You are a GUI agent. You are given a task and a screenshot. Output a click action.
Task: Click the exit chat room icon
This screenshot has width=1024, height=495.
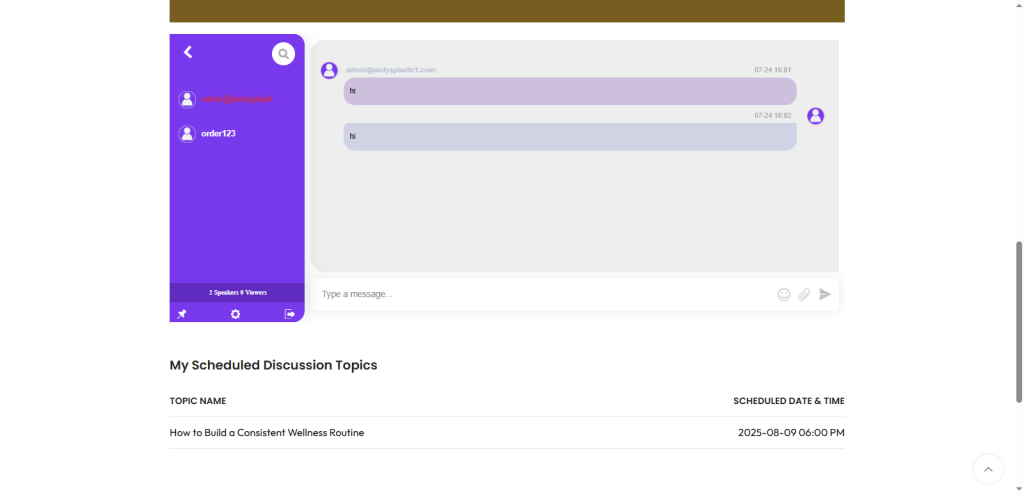pyautogui.click(x=290, y=314)
